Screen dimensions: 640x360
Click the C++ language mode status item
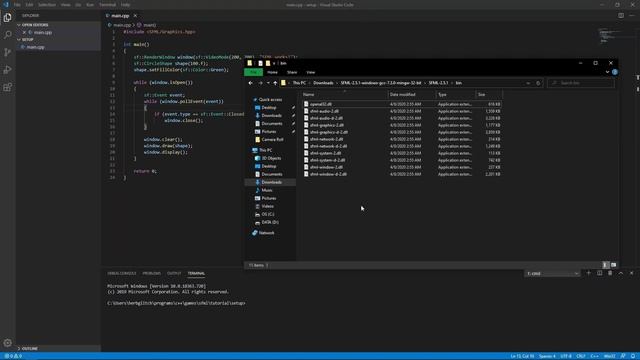(594, 356)
